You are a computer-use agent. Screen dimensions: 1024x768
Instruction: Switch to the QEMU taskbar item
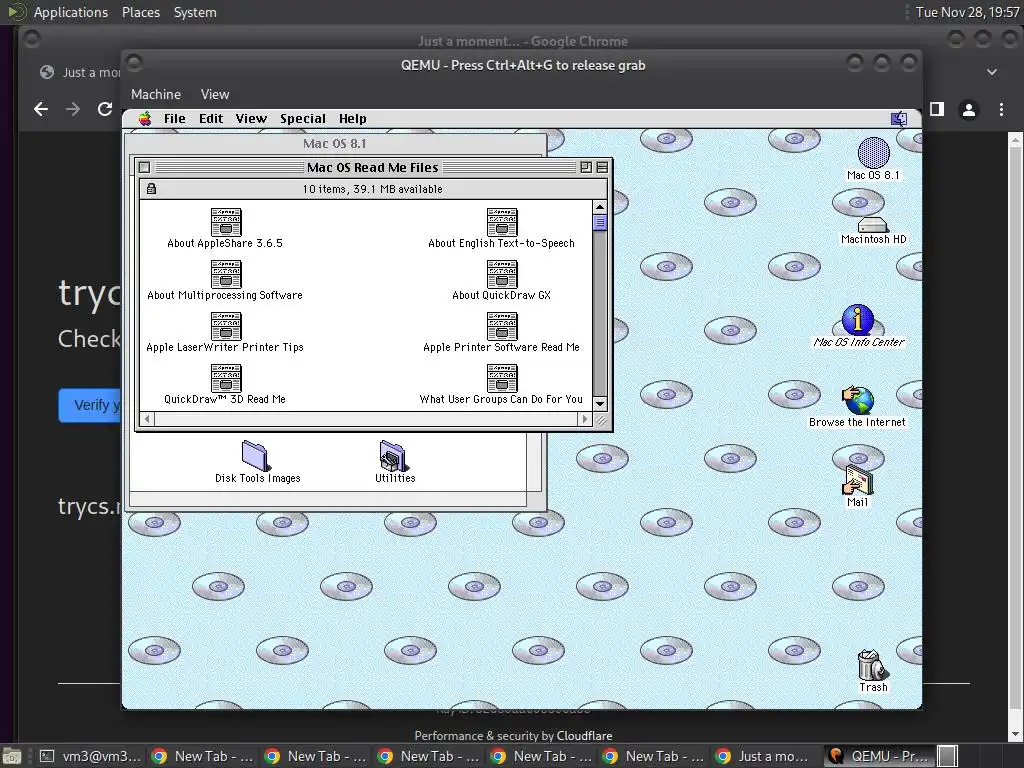(879, 756)
